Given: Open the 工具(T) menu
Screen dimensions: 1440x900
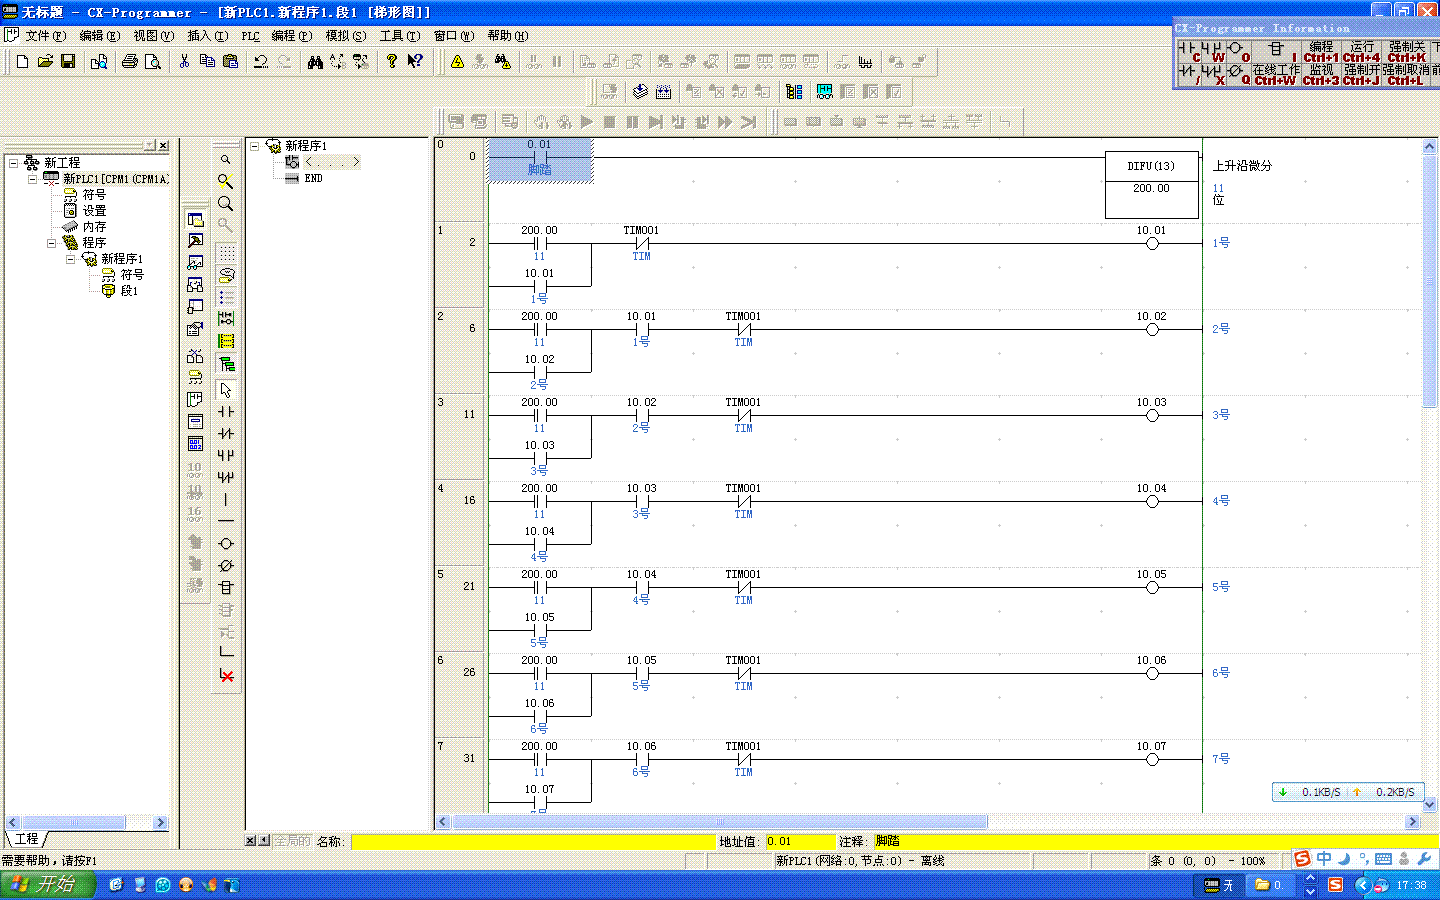Looking at the screenshot, I should pyautogui.click(x=399, y=36).
